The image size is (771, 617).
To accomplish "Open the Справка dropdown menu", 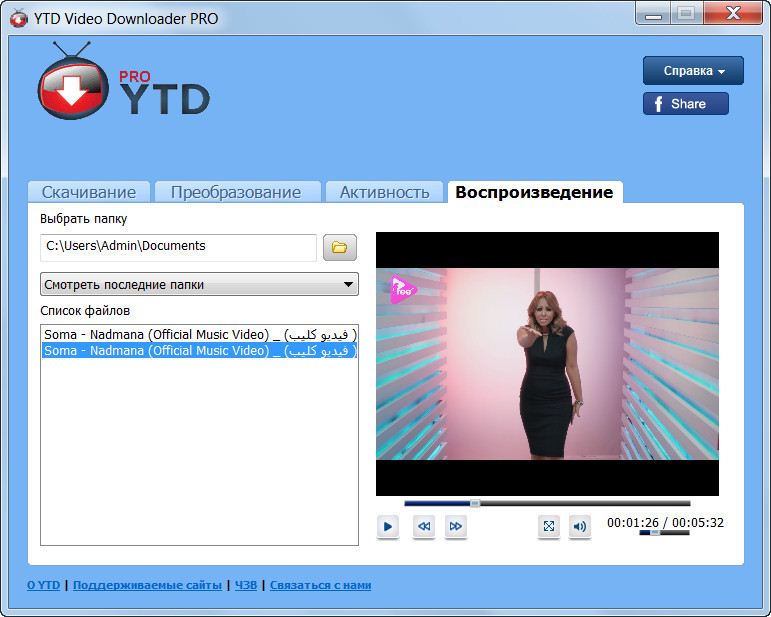I will point(692,71).
